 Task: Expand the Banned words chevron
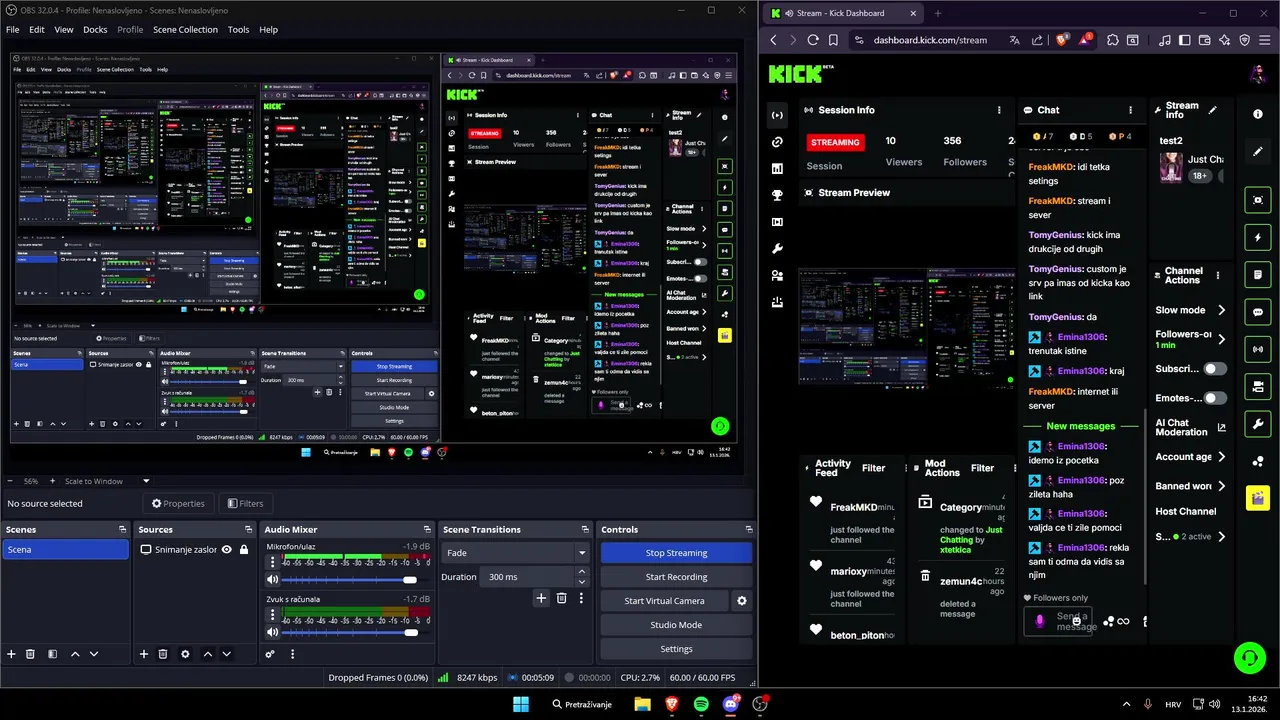pyautogui.click(x=1221, y=486)
